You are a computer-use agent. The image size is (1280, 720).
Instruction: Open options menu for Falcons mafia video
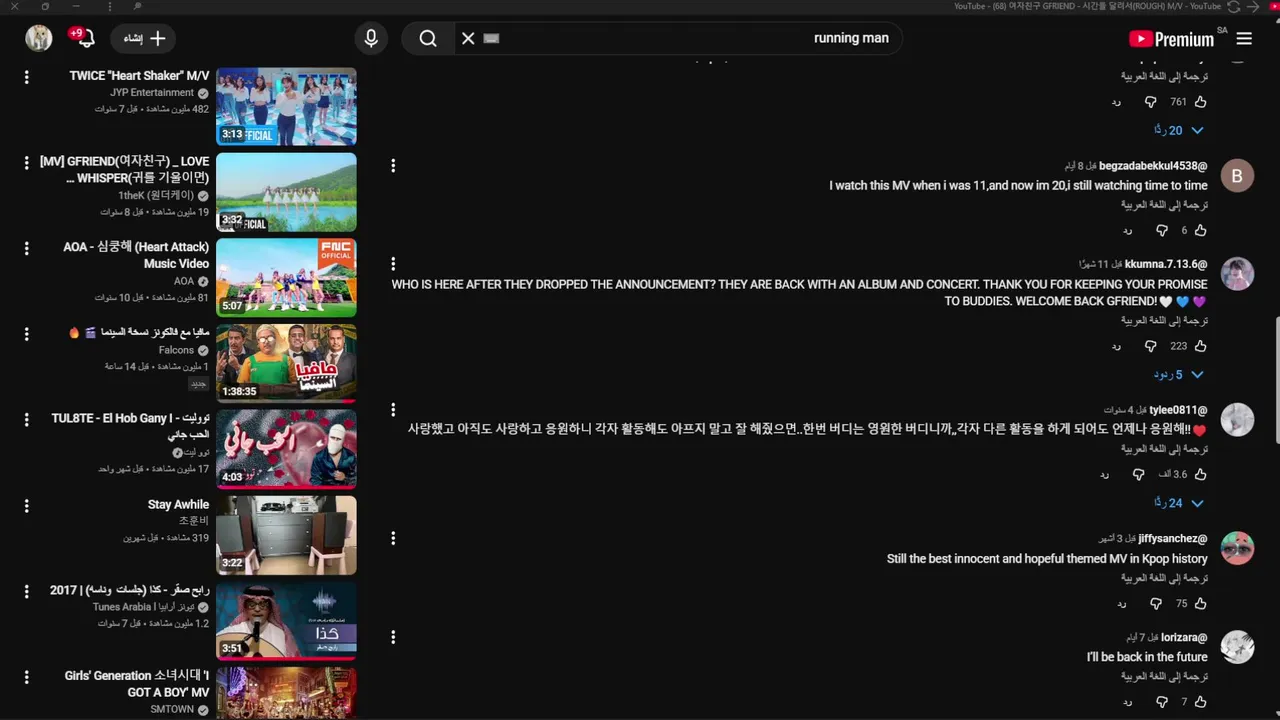pyautogui.click(x=26, y=334)
